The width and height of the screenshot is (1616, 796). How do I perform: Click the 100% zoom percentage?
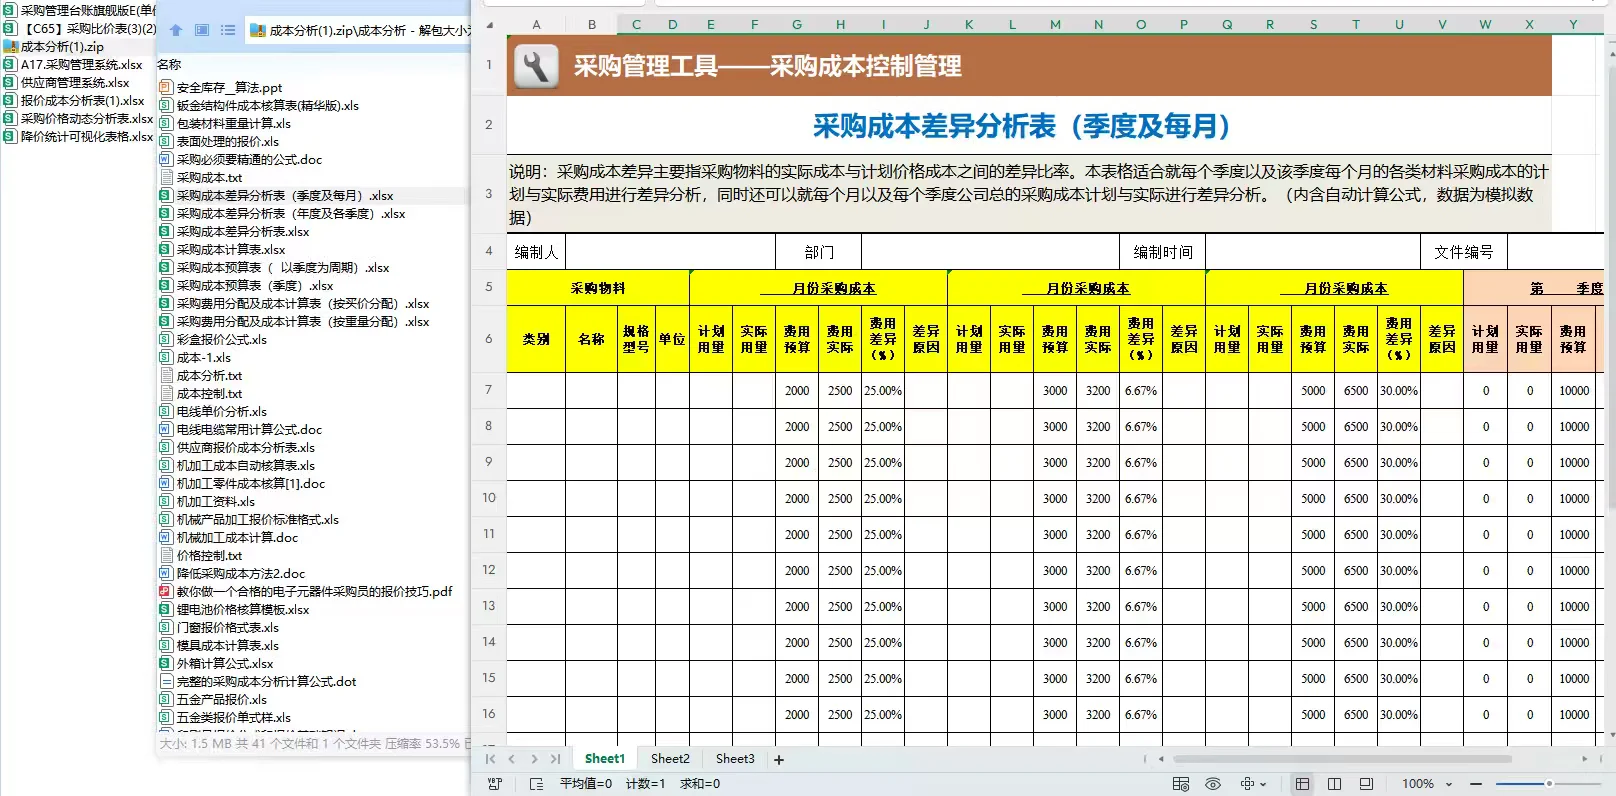coord(1417,784)
